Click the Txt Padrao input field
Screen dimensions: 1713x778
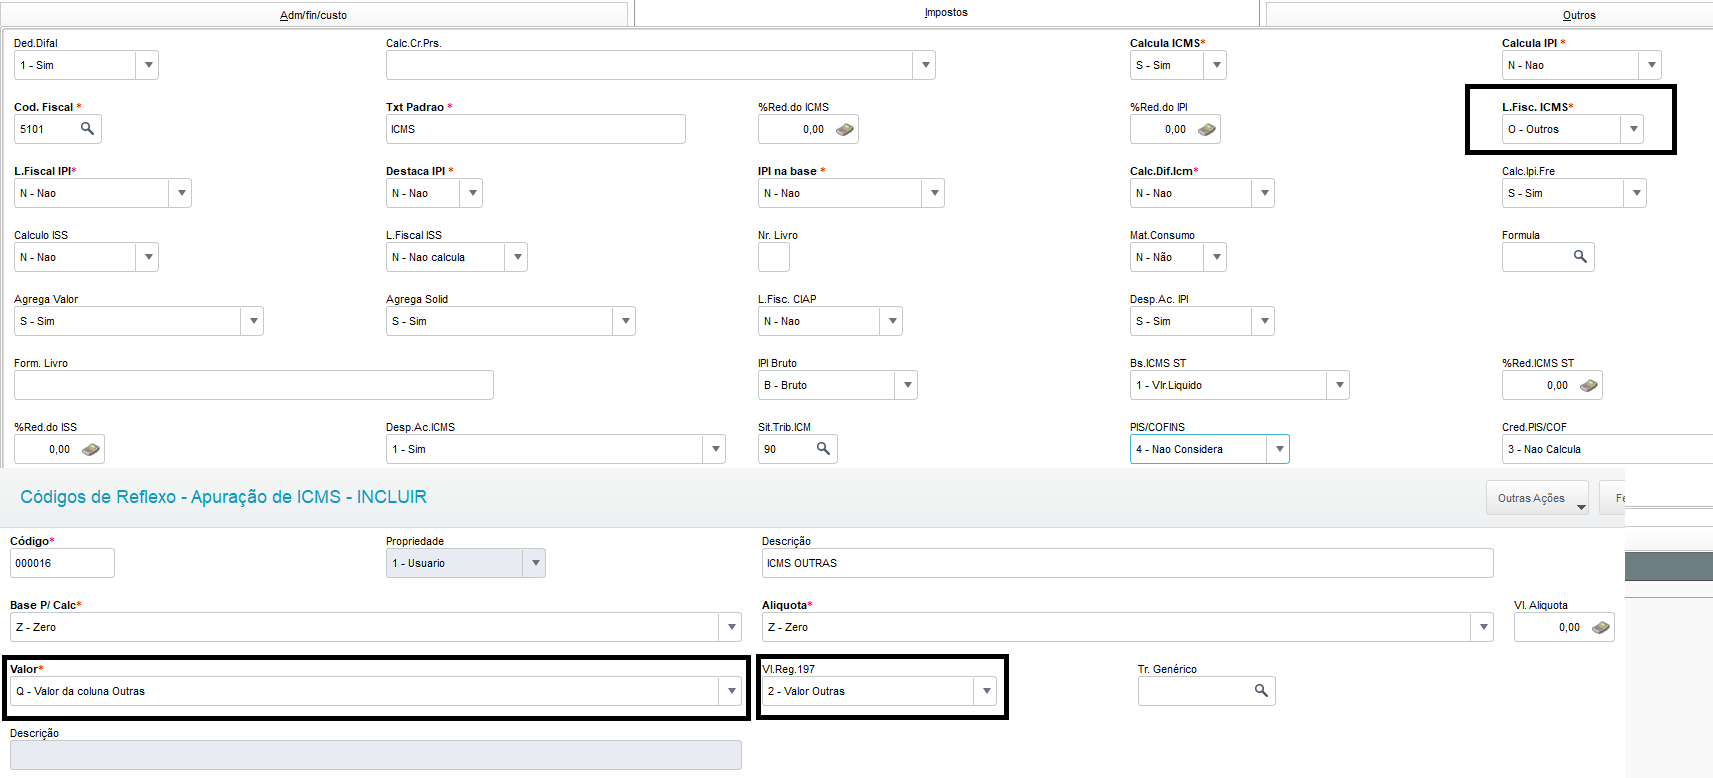point(536,129)
